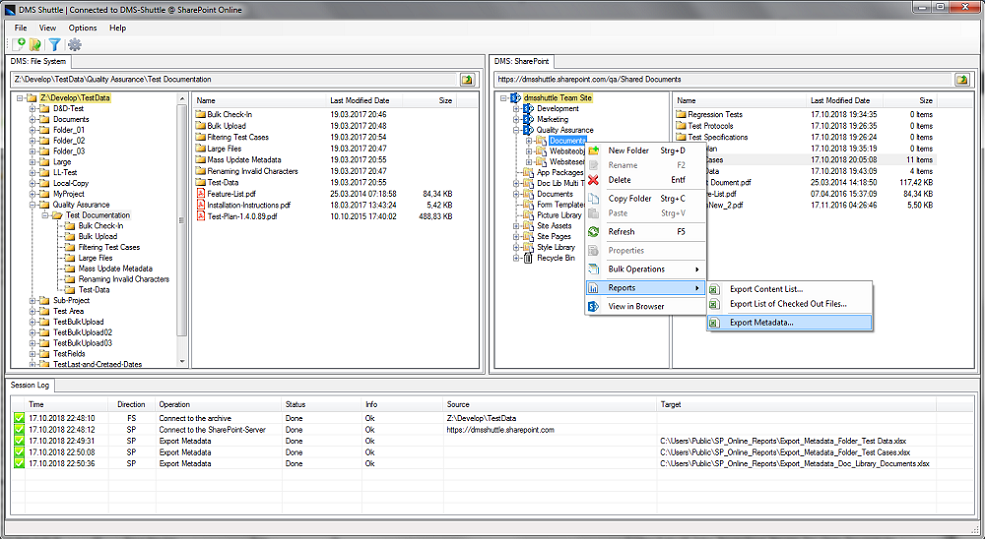Collapse the Test Documentation tree node
The image size is (985, 539).
tap(45, 215)
